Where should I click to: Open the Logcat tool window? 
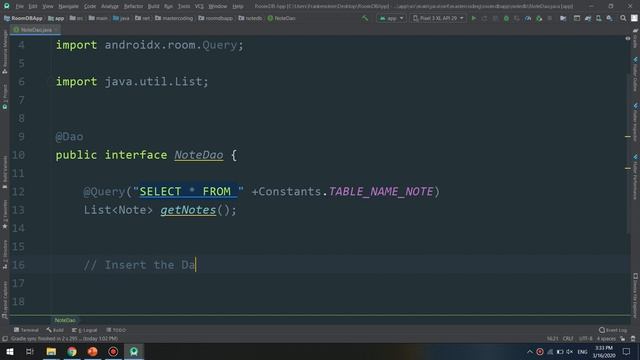tap(84, 330)
